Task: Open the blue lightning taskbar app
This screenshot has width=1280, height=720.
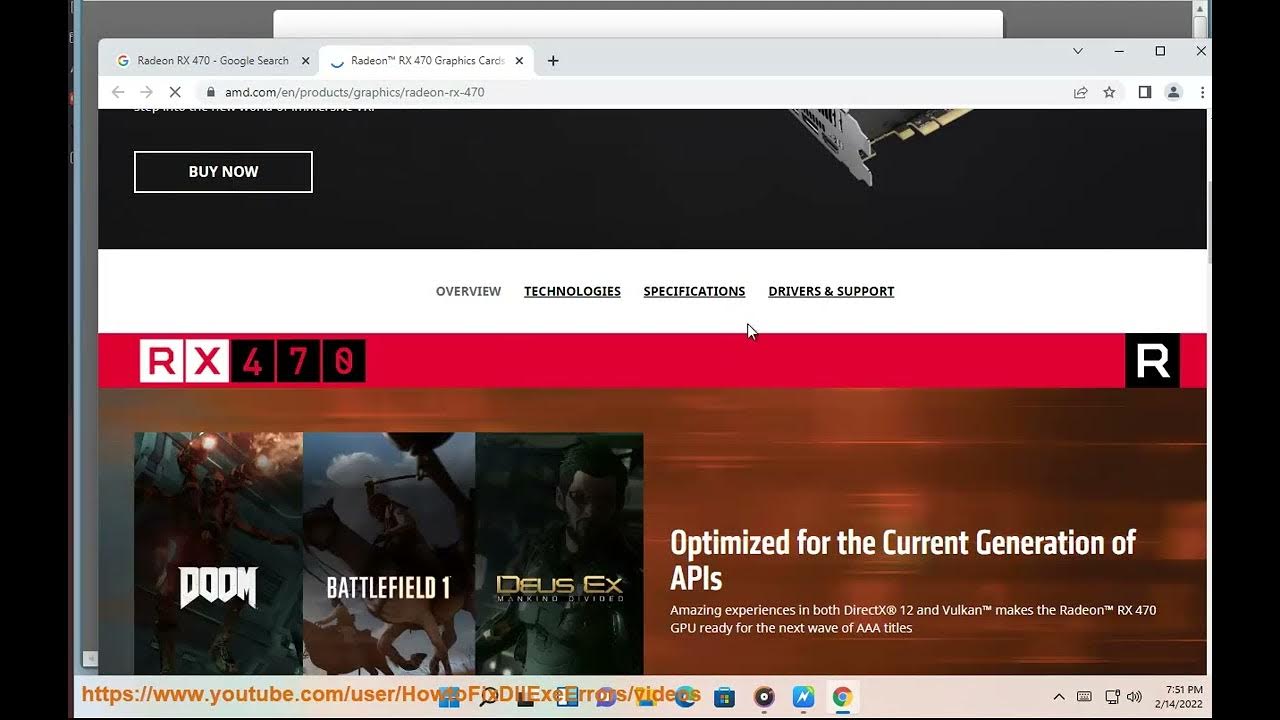Action: coord(803,697)
